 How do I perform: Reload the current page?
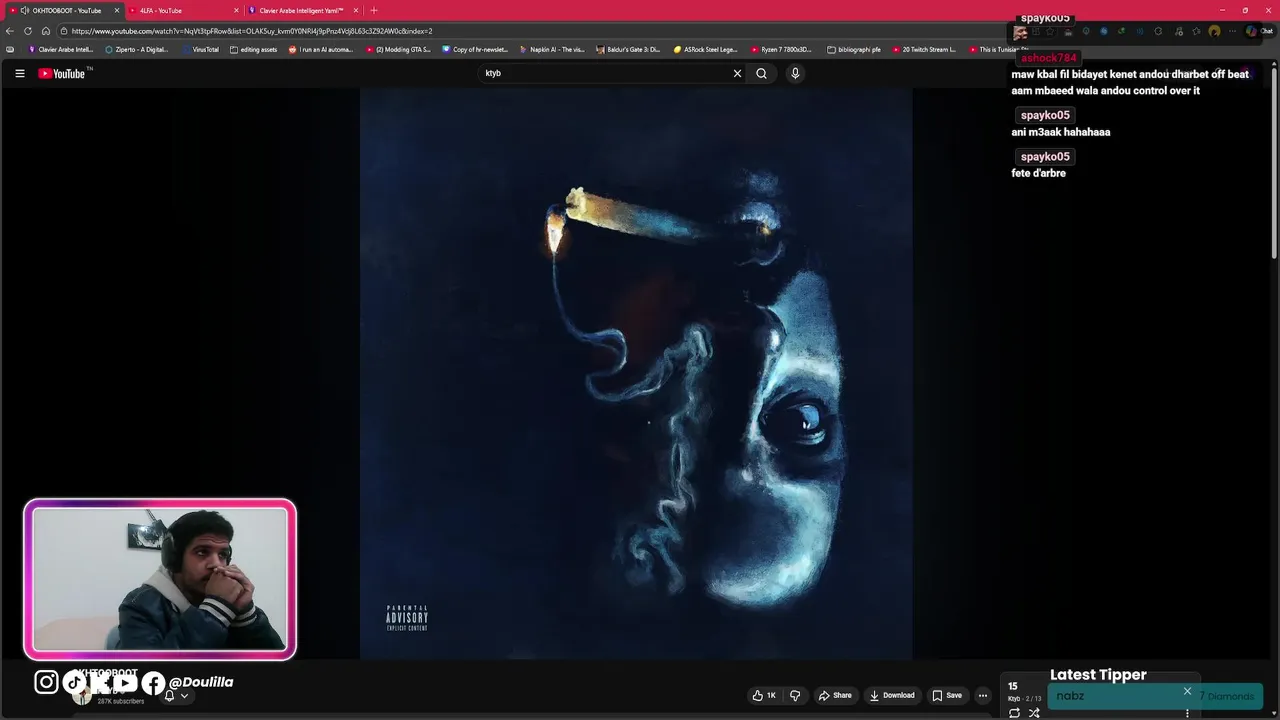coord(28,31)
